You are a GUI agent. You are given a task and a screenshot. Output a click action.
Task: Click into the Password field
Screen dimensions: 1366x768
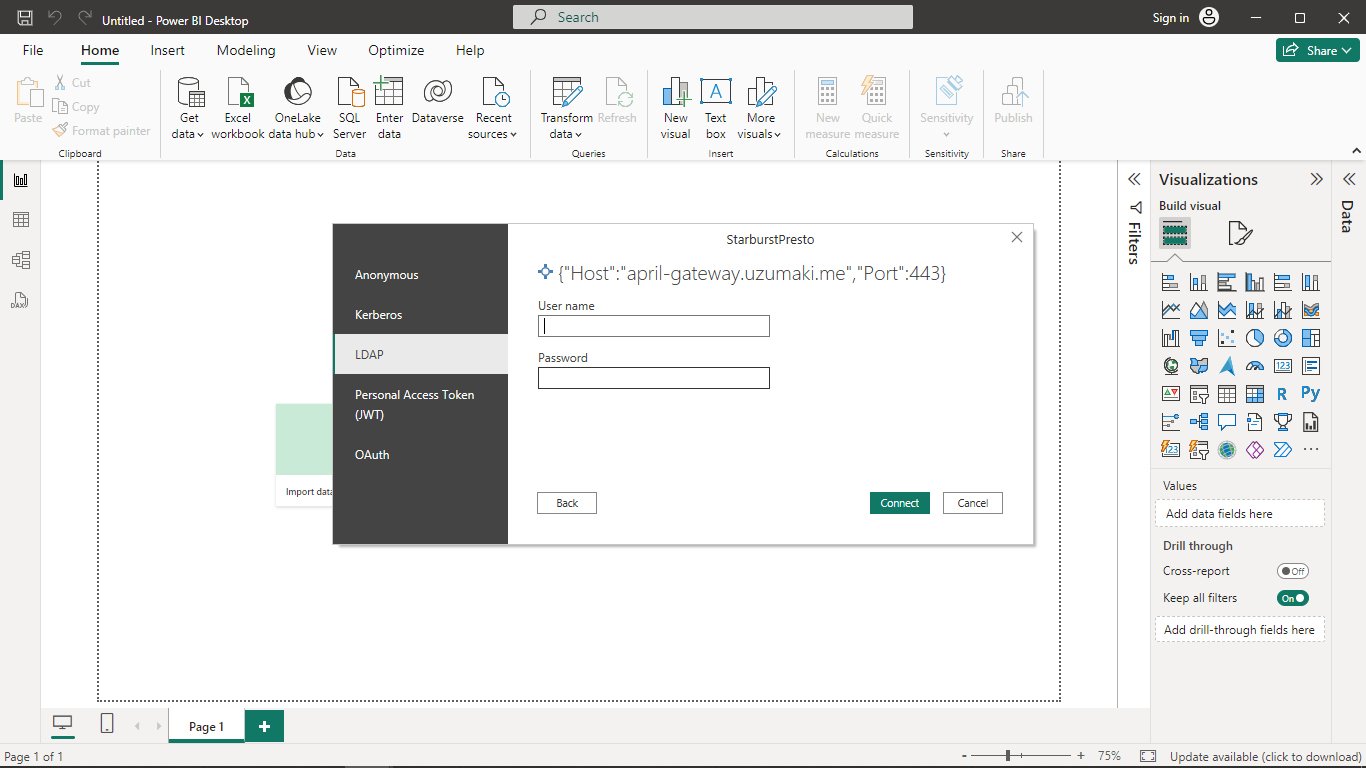pyautogui.click(x=653, y=378)
